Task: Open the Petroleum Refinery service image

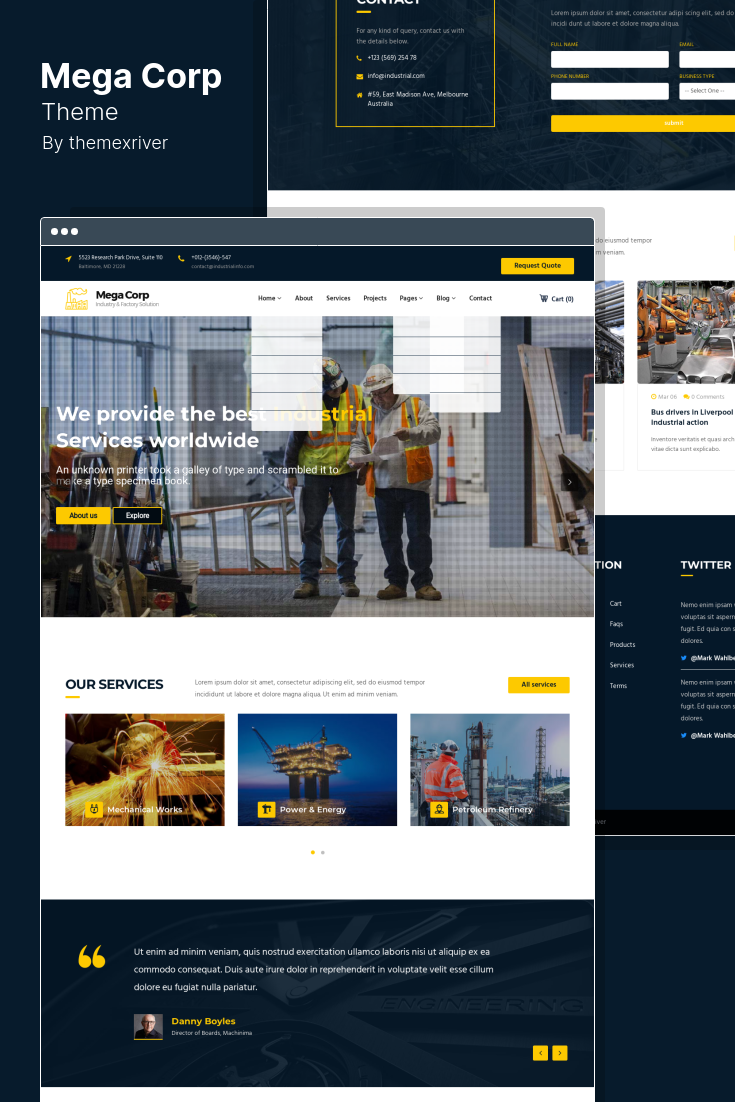Action: (x=490, y=770)
